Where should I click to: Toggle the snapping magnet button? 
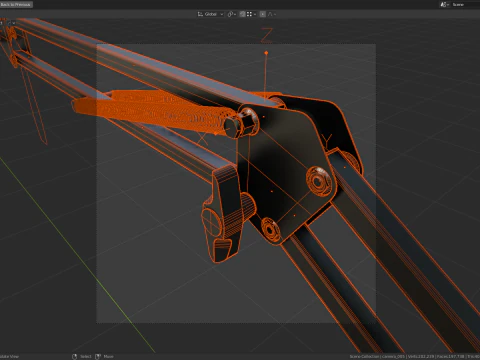coord(243,14)
